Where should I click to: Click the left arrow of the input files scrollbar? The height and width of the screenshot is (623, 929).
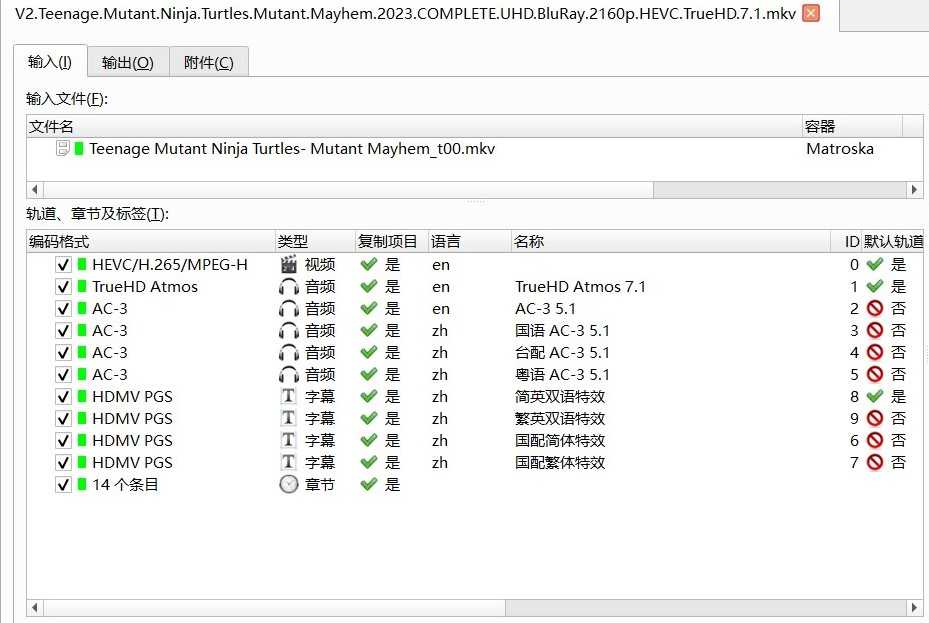(x=35, y=190)
